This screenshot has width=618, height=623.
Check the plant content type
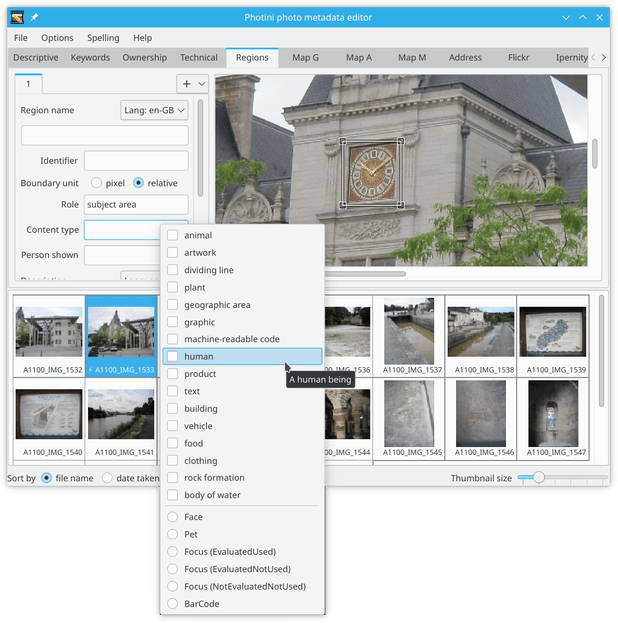172,288
